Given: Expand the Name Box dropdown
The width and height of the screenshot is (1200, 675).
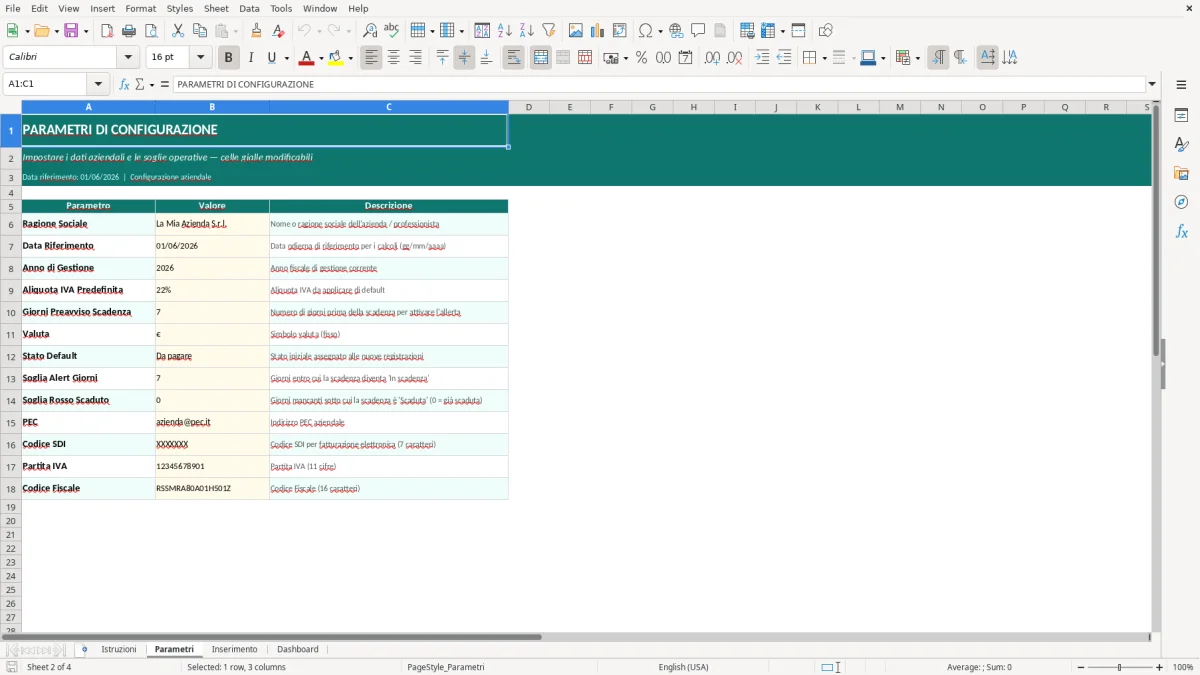Looking at the screenshot, I should [99, 84].
